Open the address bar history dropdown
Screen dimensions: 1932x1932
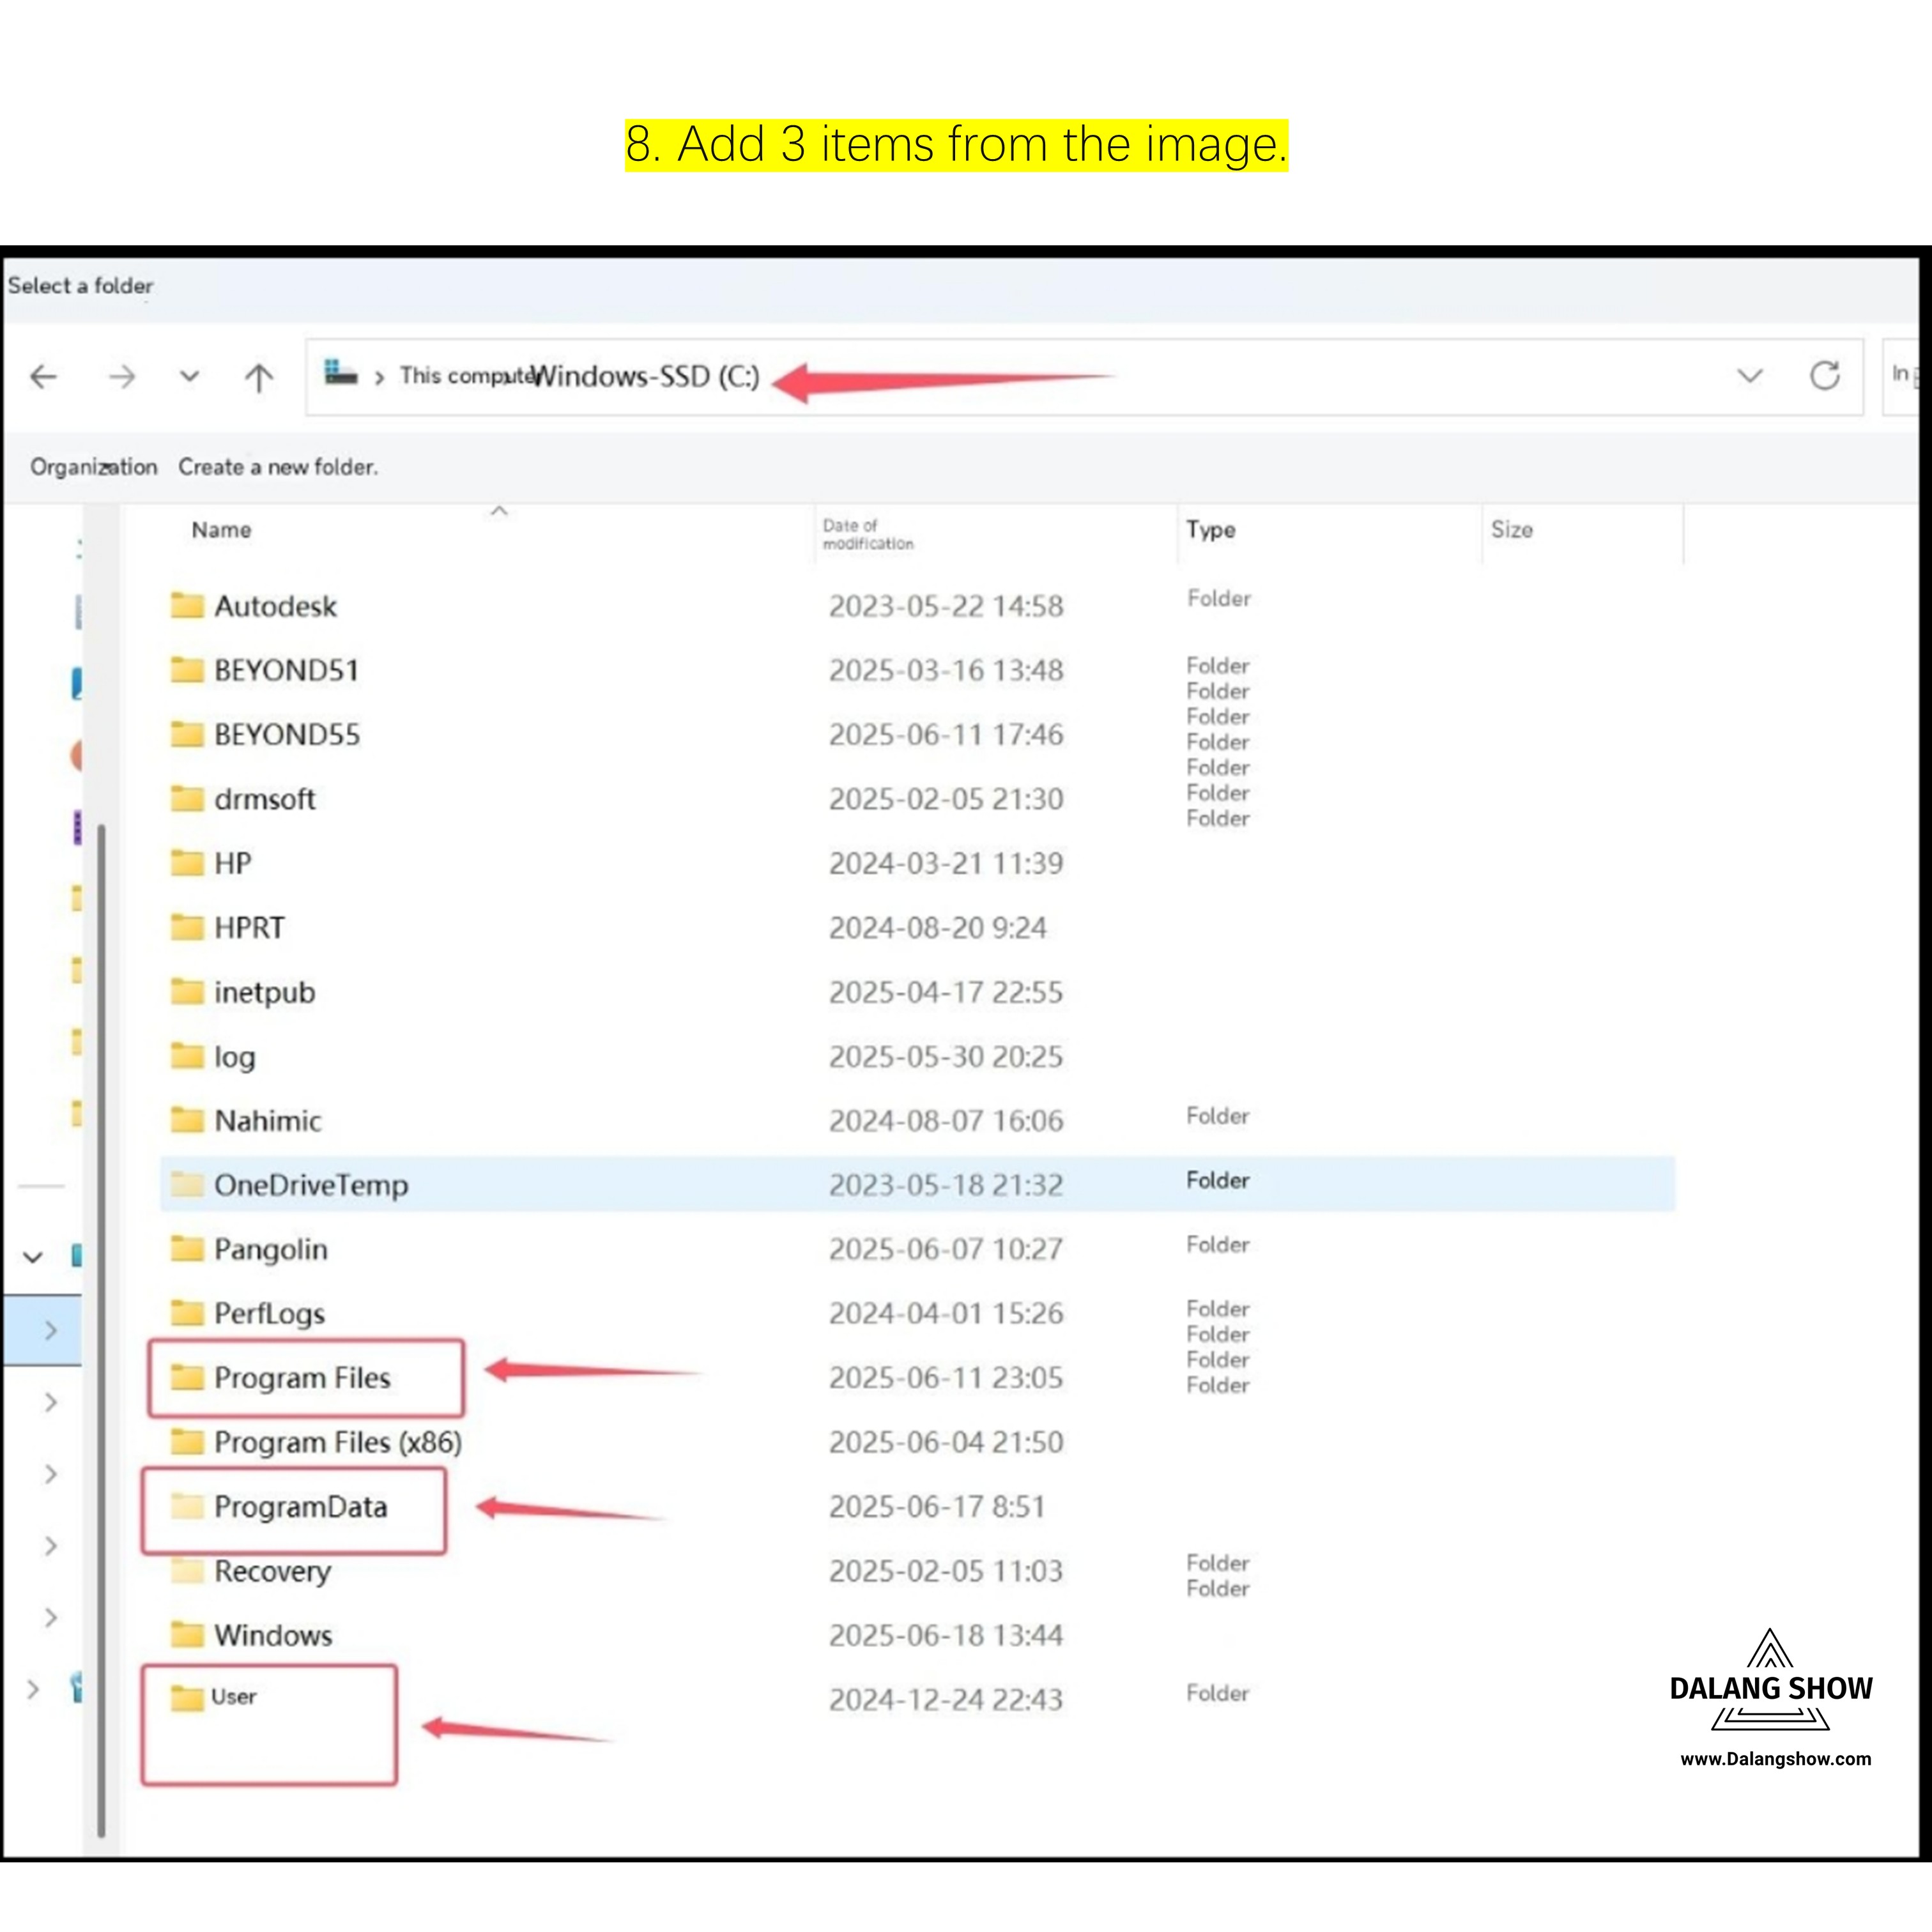pyautogui.click(x=1750, y=376)
